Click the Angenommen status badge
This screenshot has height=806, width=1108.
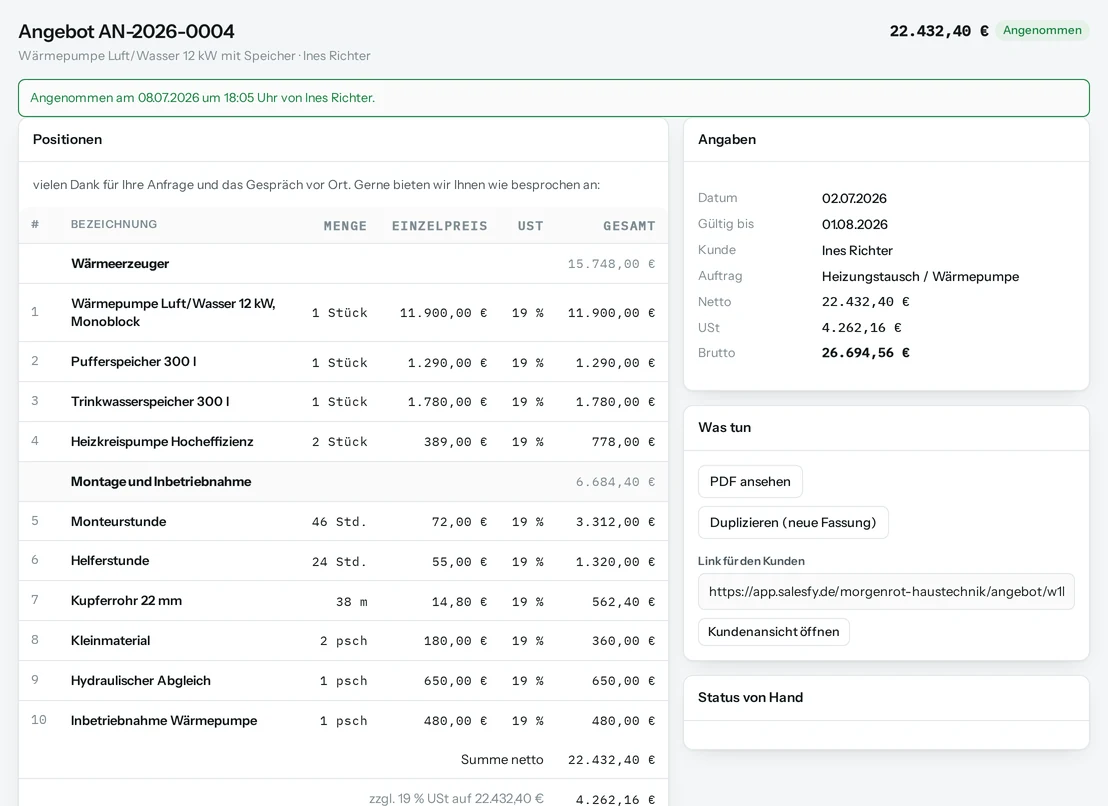pyautogui.click(x=1042, y=30)
